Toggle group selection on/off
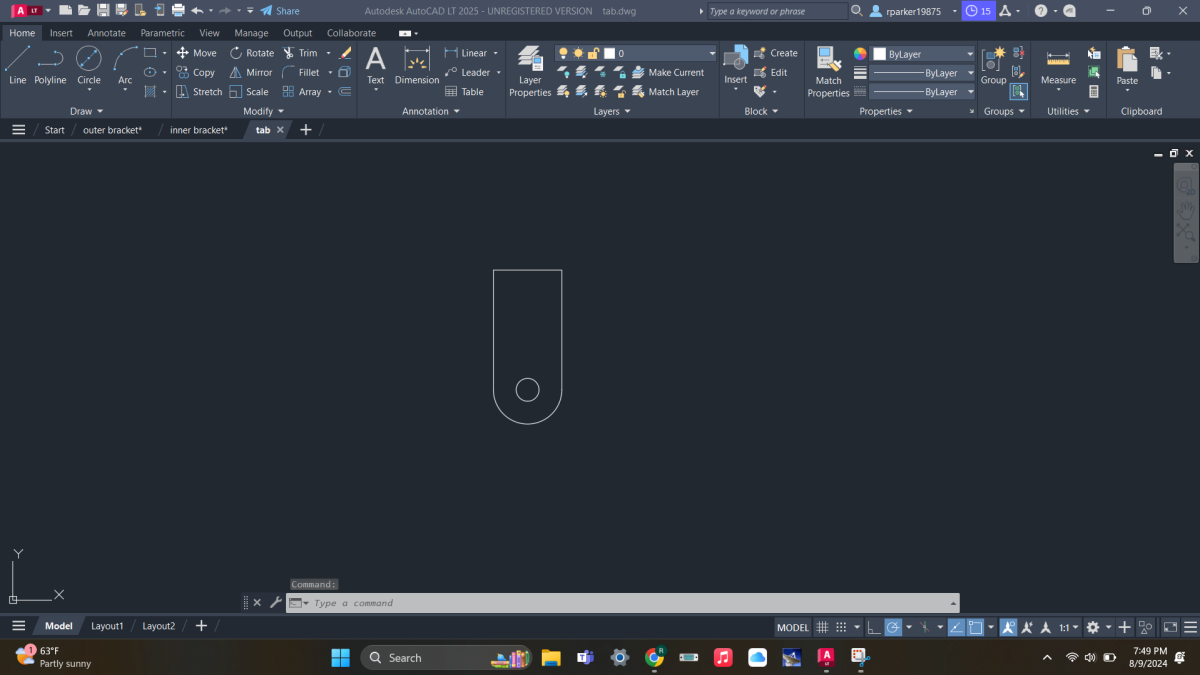 1018,91
